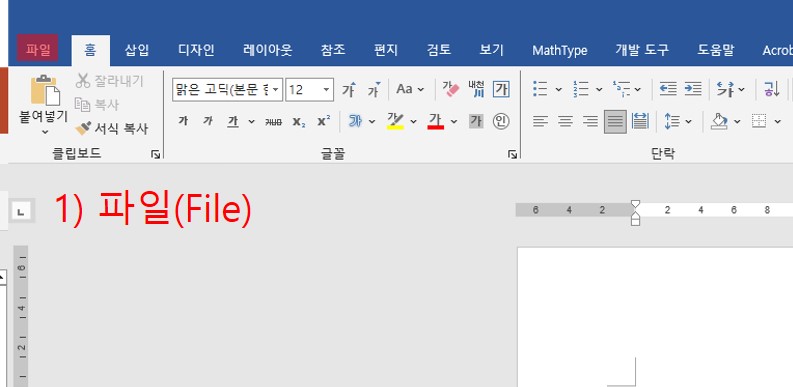Screen dimensions: 793x387
Task: Click the bullets list icon
Action: 540,89
